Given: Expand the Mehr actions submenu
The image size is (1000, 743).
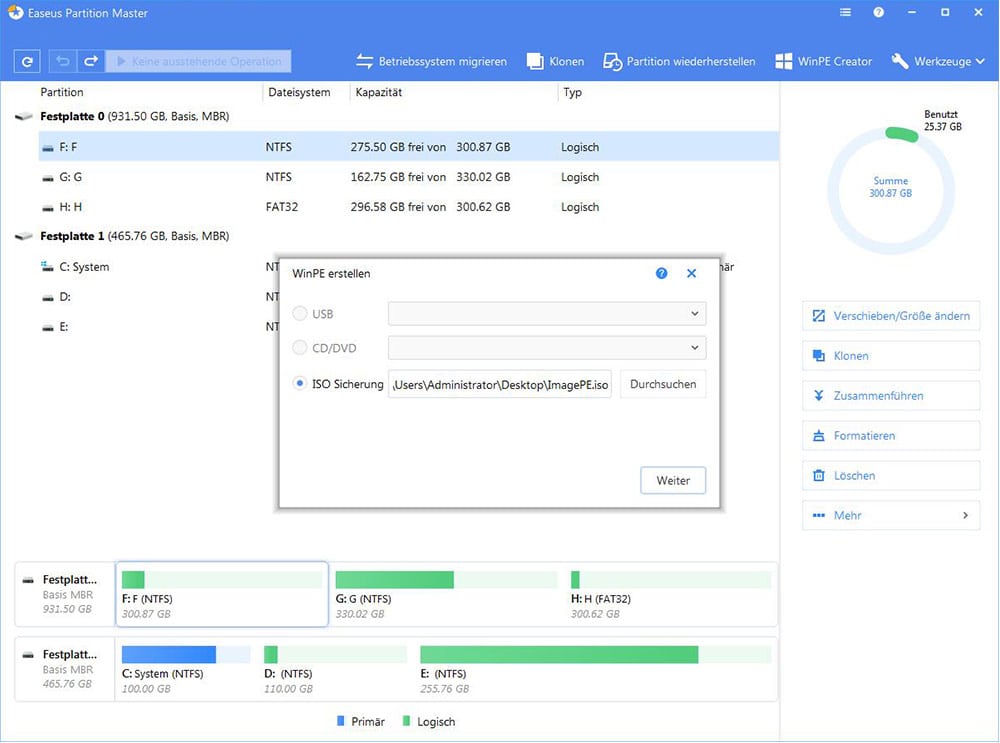Looking at the screenshot, I should click(x=890, y=515).
